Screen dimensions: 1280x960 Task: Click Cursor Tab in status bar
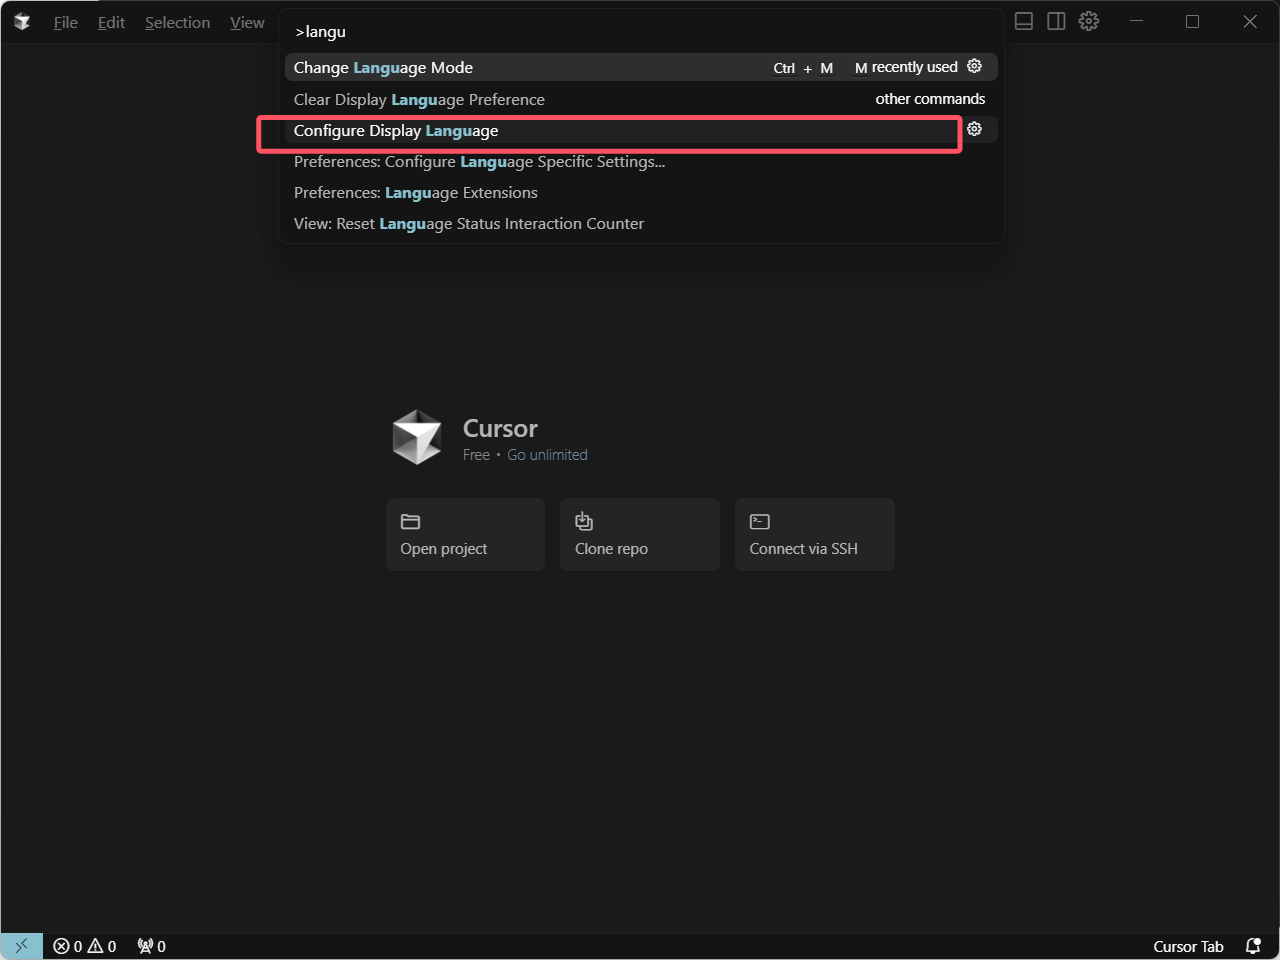click(1188, 946)
